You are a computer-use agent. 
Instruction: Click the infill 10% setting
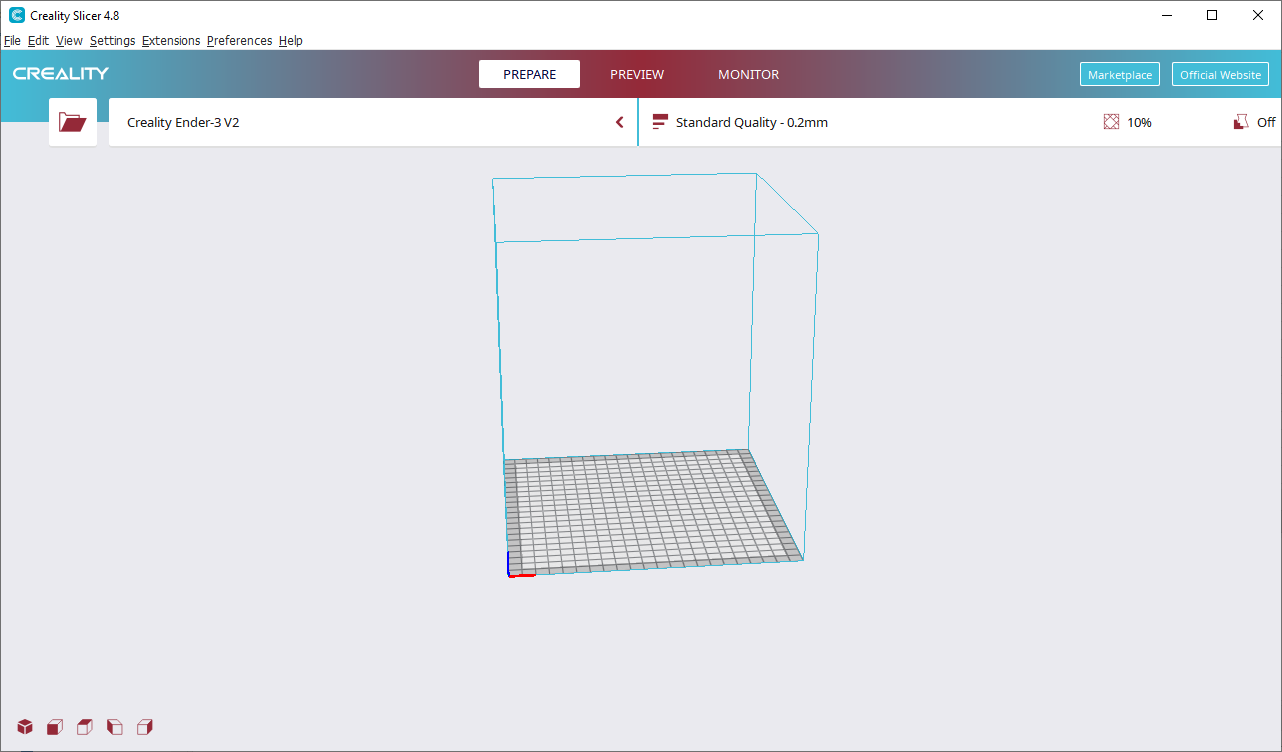point(1128,122)
